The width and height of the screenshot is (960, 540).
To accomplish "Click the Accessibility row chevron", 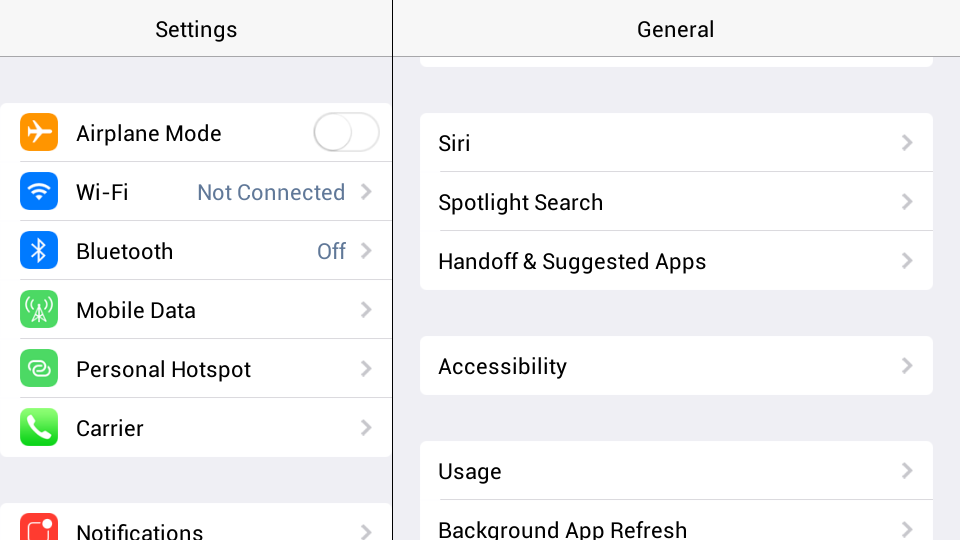I will pyautogui.click(x=907, y=366).
